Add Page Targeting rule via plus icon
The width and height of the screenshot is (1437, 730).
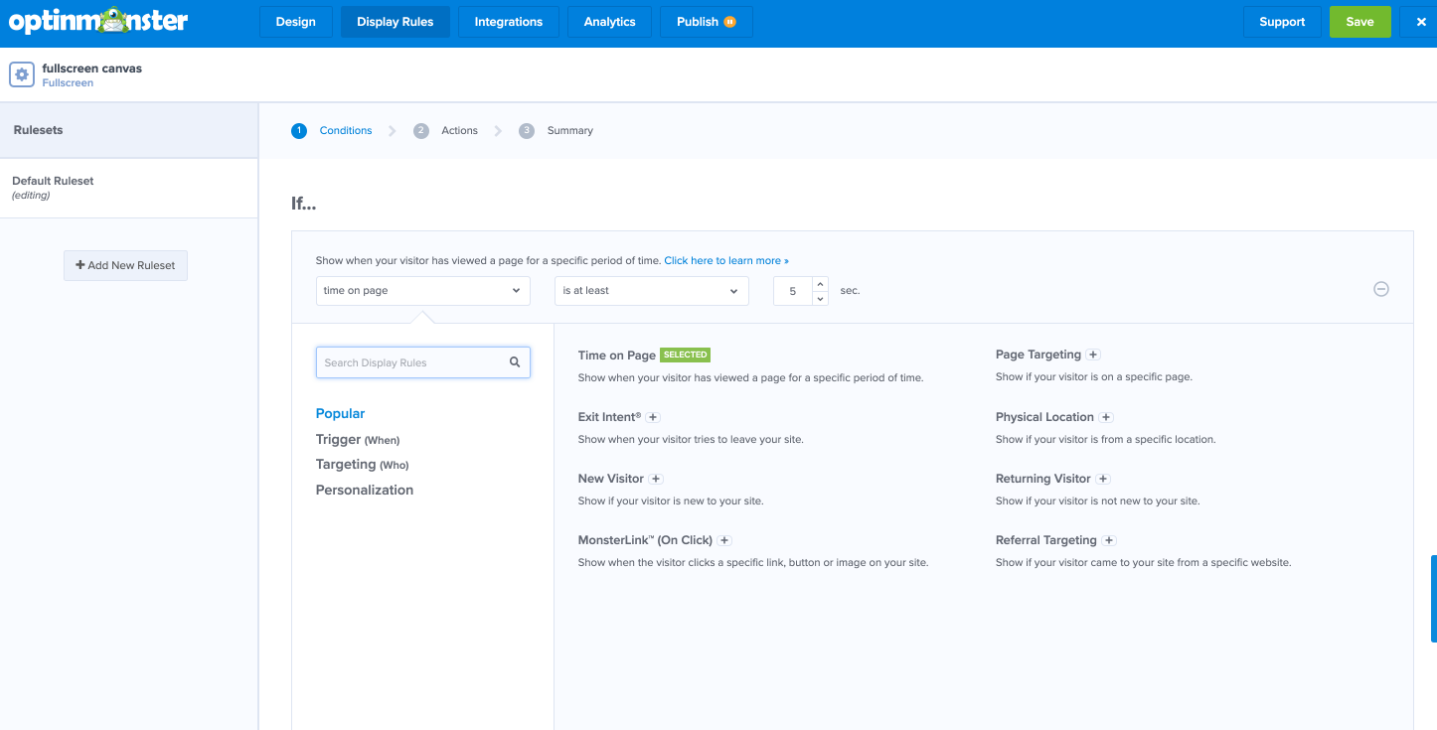[x=1092, y=354]
